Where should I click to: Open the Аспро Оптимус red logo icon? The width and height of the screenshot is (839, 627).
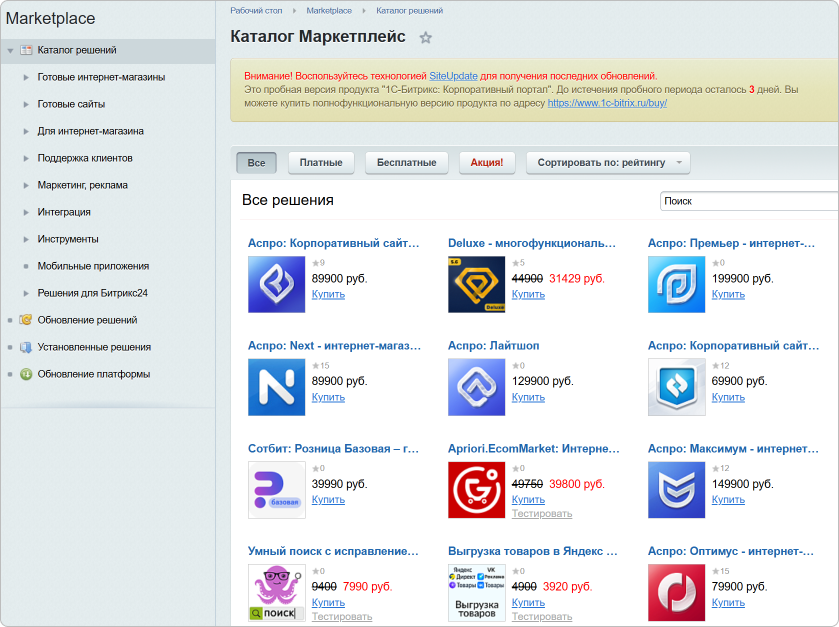[676, 592]
